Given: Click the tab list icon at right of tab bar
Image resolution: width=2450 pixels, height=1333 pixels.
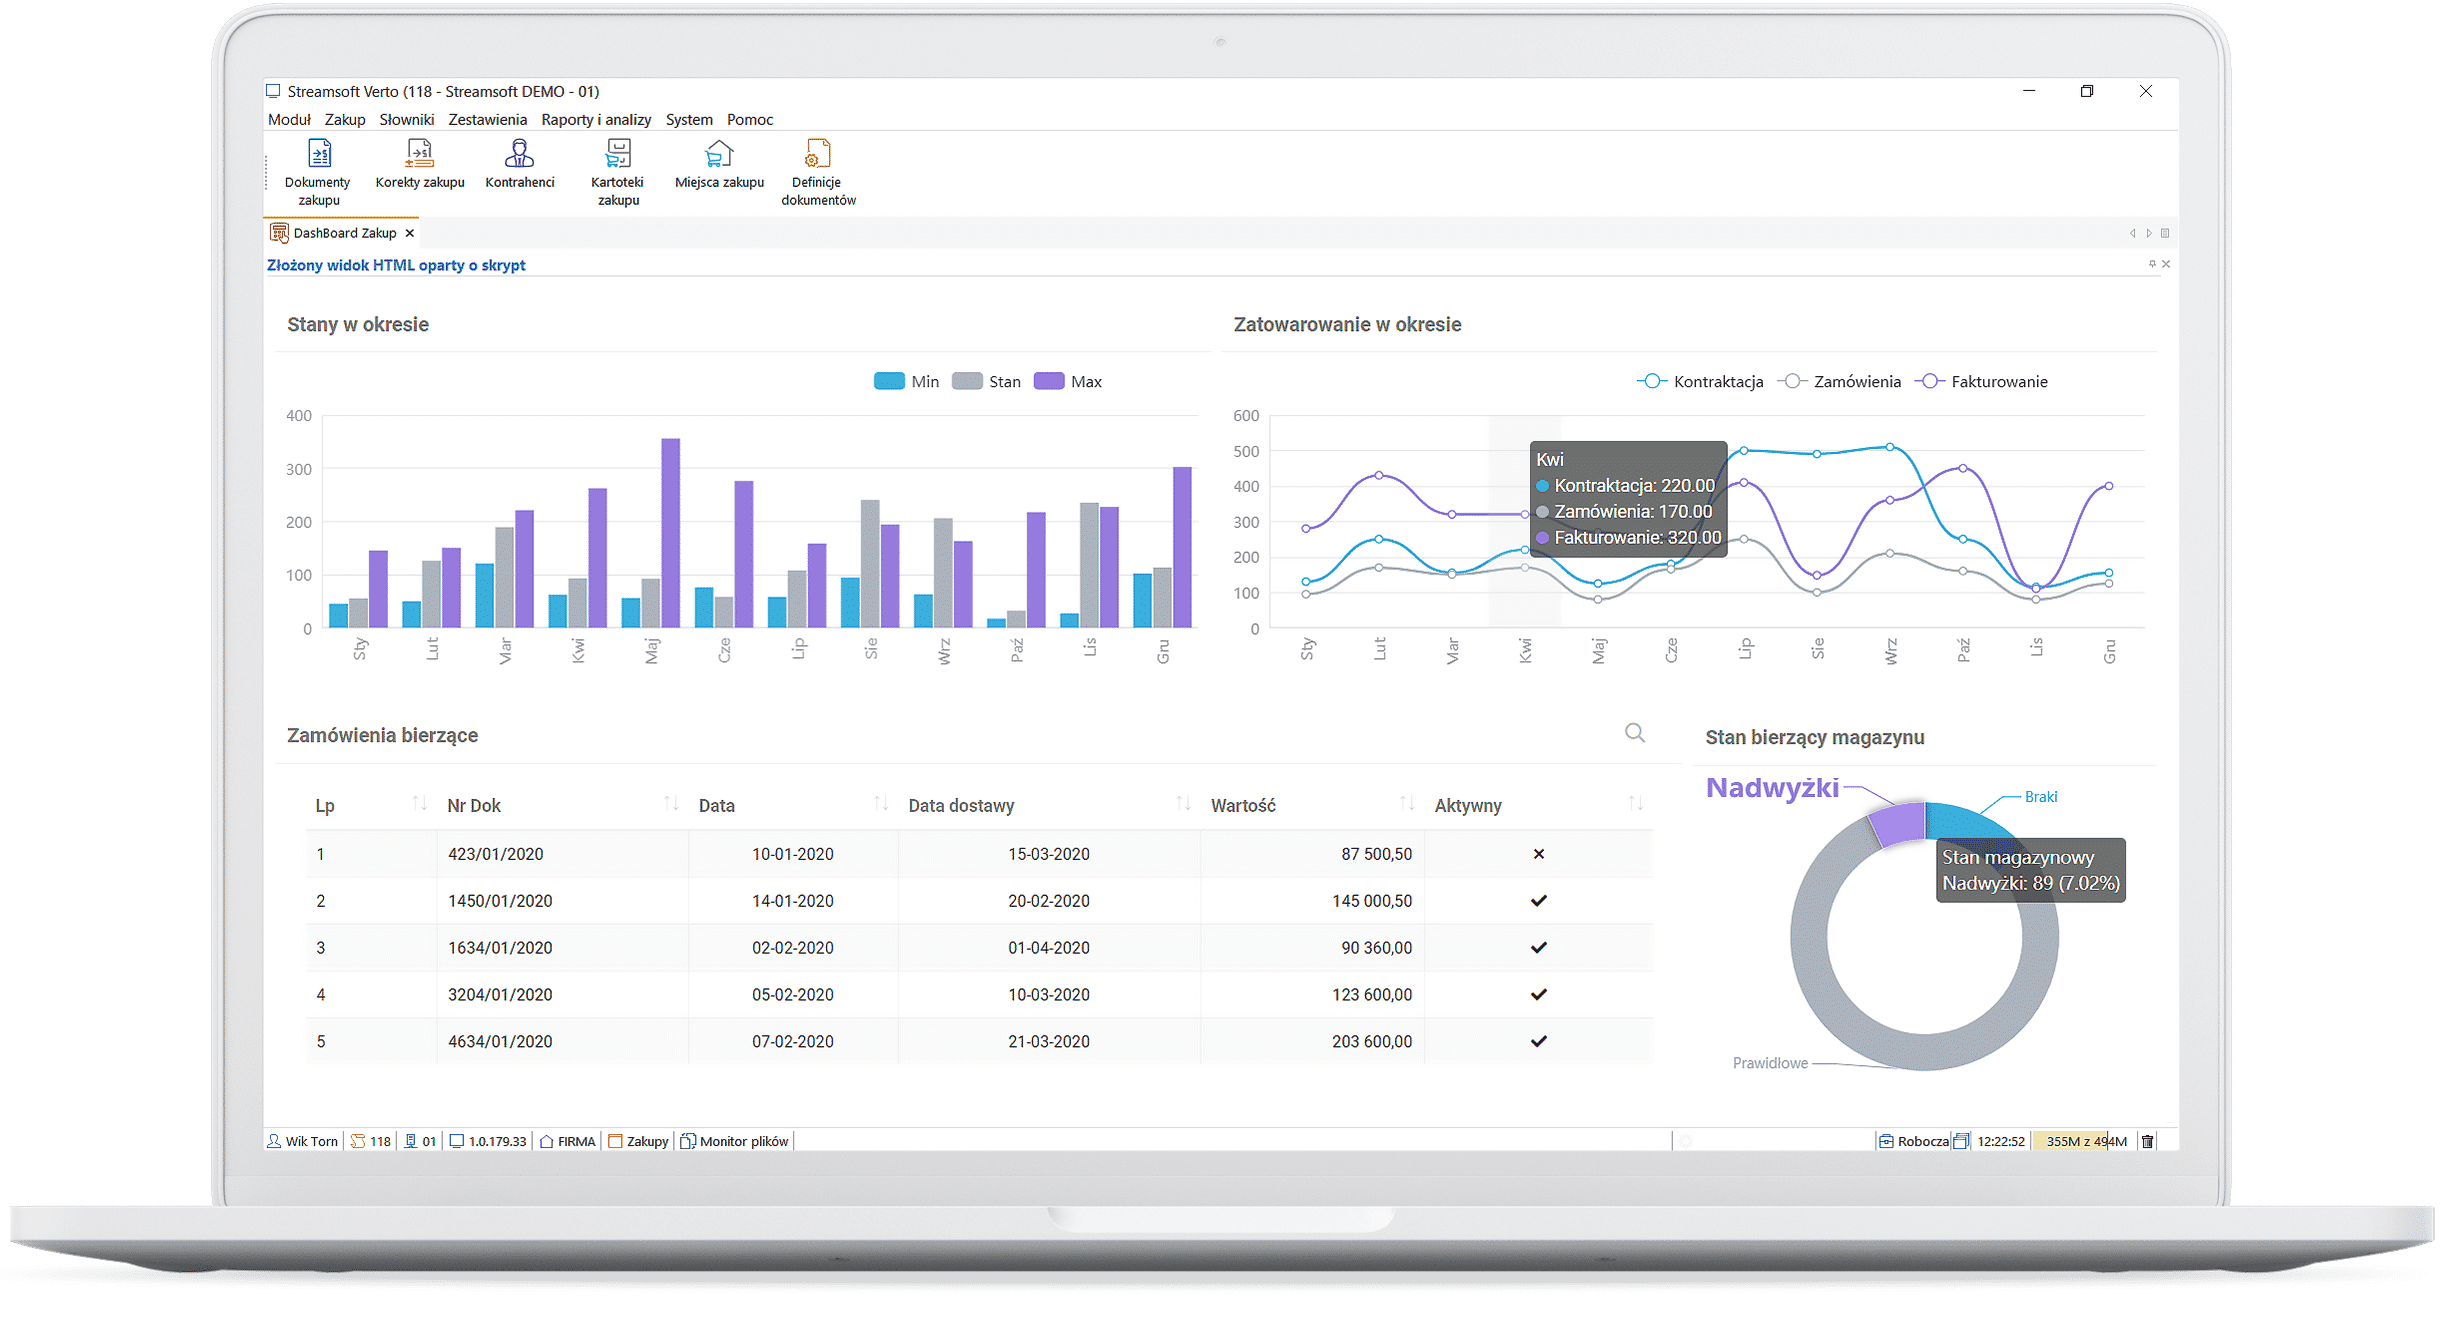Looking at the screenshot, I should (x=2165, y=233).
